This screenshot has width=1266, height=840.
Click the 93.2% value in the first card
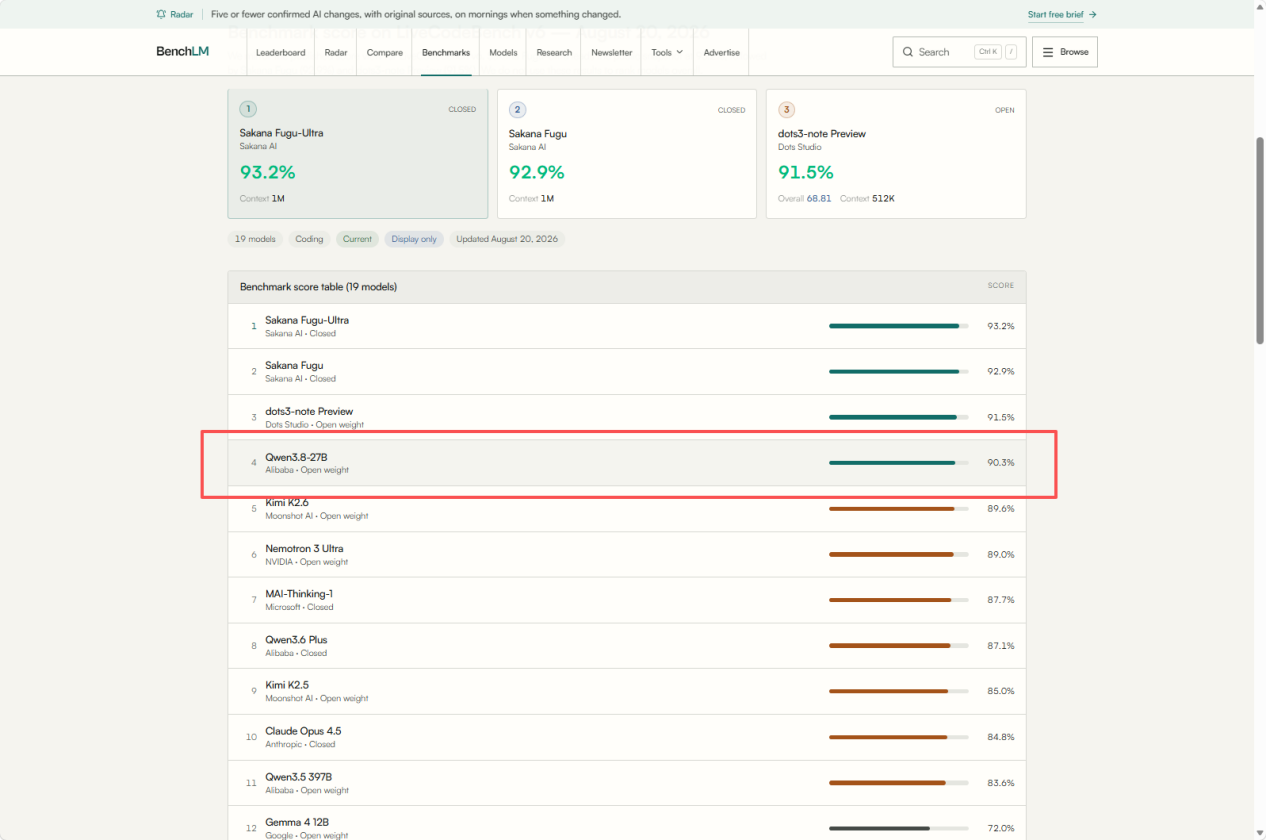tap(267, 172)
